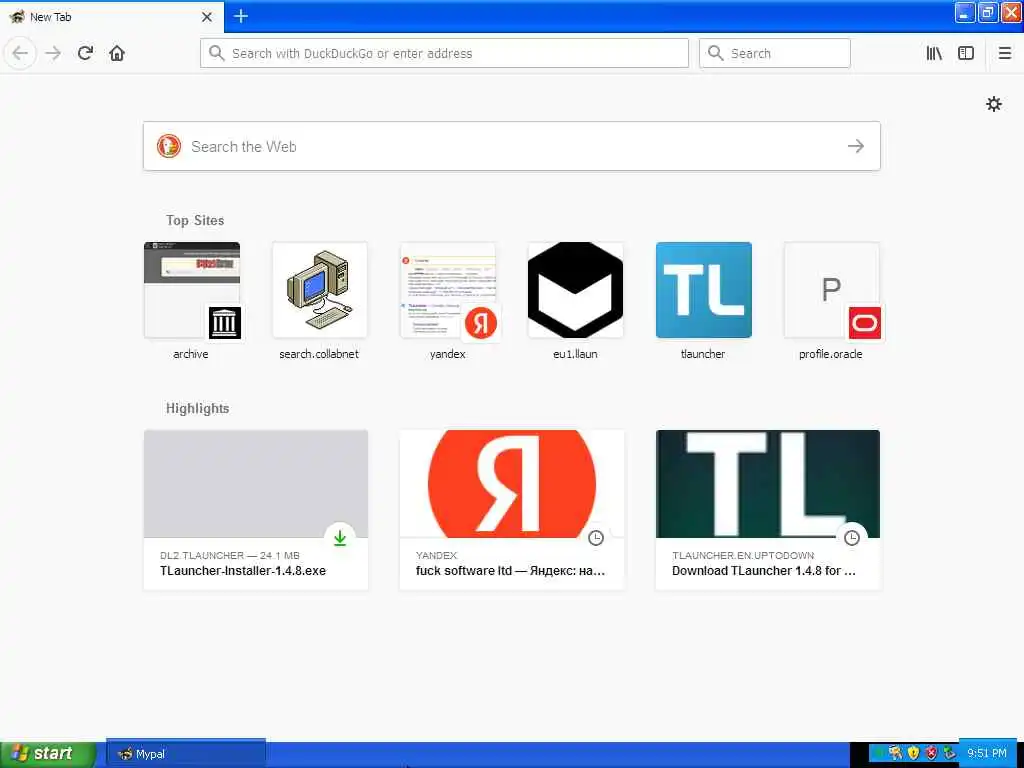Image resolution: width=1024 pixels, height=768 pixels.
Task: Click the DL2.TLAUNCHER — 24.1 MB text
Action: tap(230, 556)
